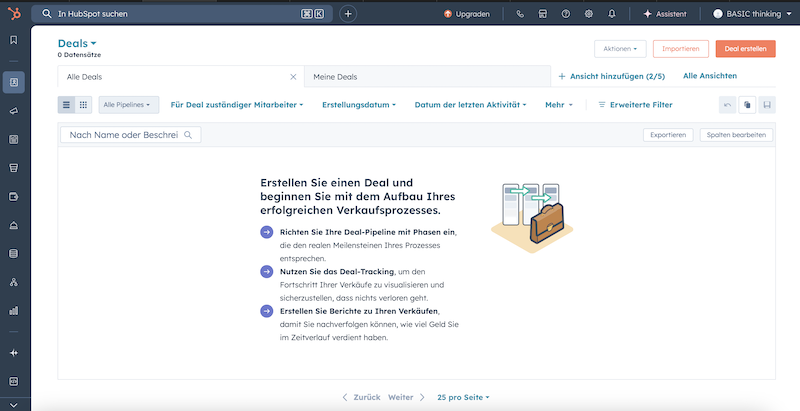
Task: Open the Notifications bell icon
Action: pos(612,14)
